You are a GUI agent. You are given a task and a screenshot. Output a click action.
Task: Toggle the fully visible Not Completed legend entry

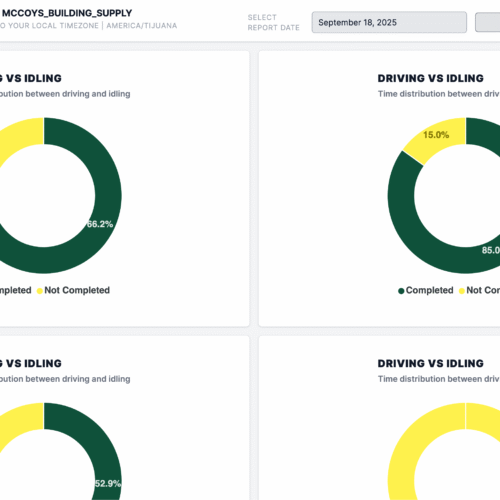tap(73, 290)
